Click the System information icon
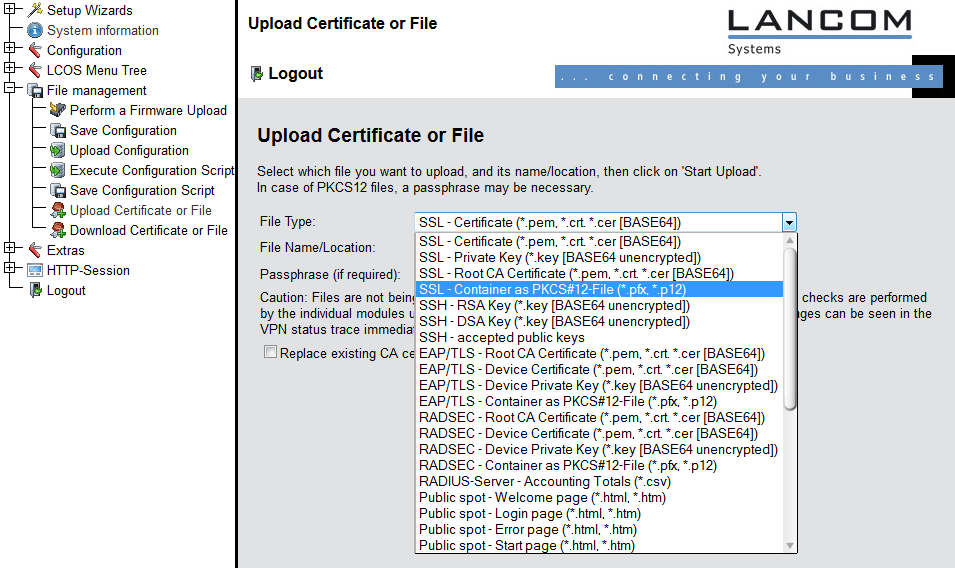The width and height of the screenshot is (955, 568). click(x=34, y=30)
